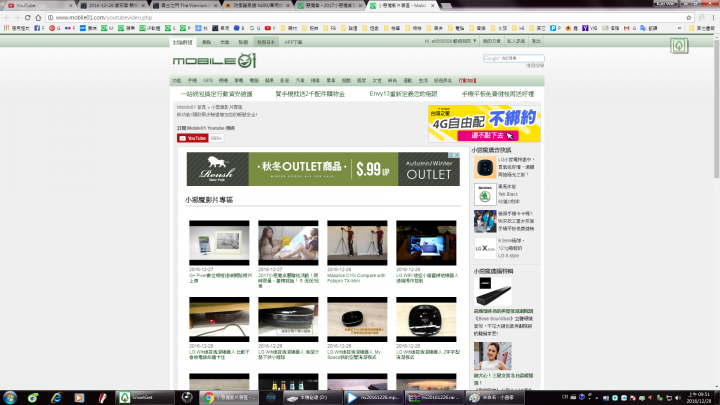Viewport: 720px width, 405px height.
Task: Switch to the X400 tab
Action: tap(258, 6)
